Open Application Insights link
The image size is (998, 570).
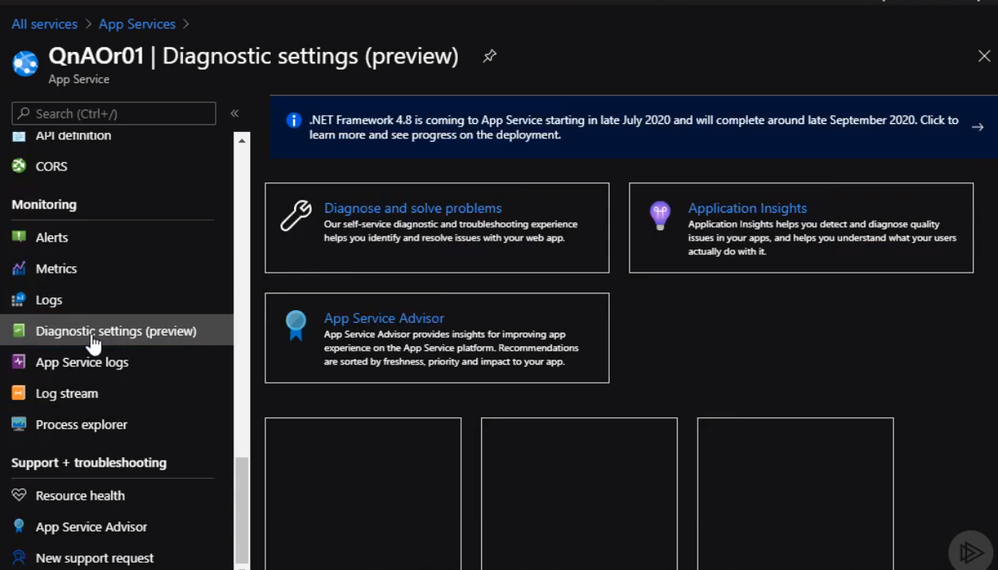(747, 208)
